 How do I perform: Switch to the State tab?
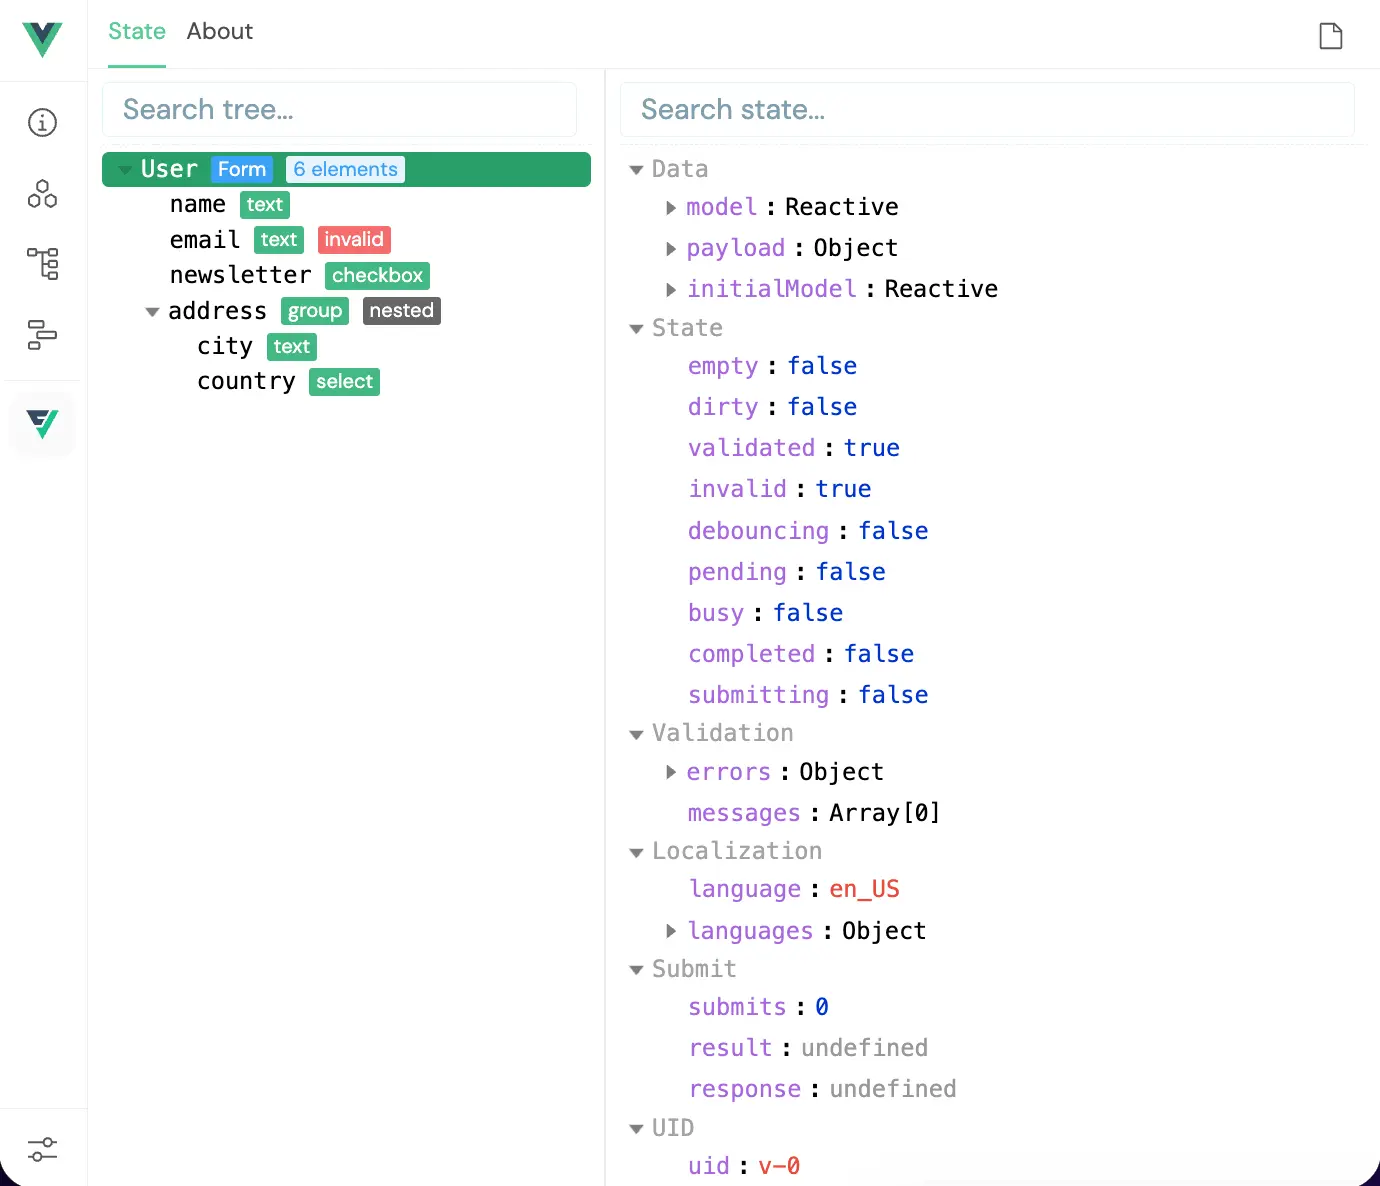[137, 32]
